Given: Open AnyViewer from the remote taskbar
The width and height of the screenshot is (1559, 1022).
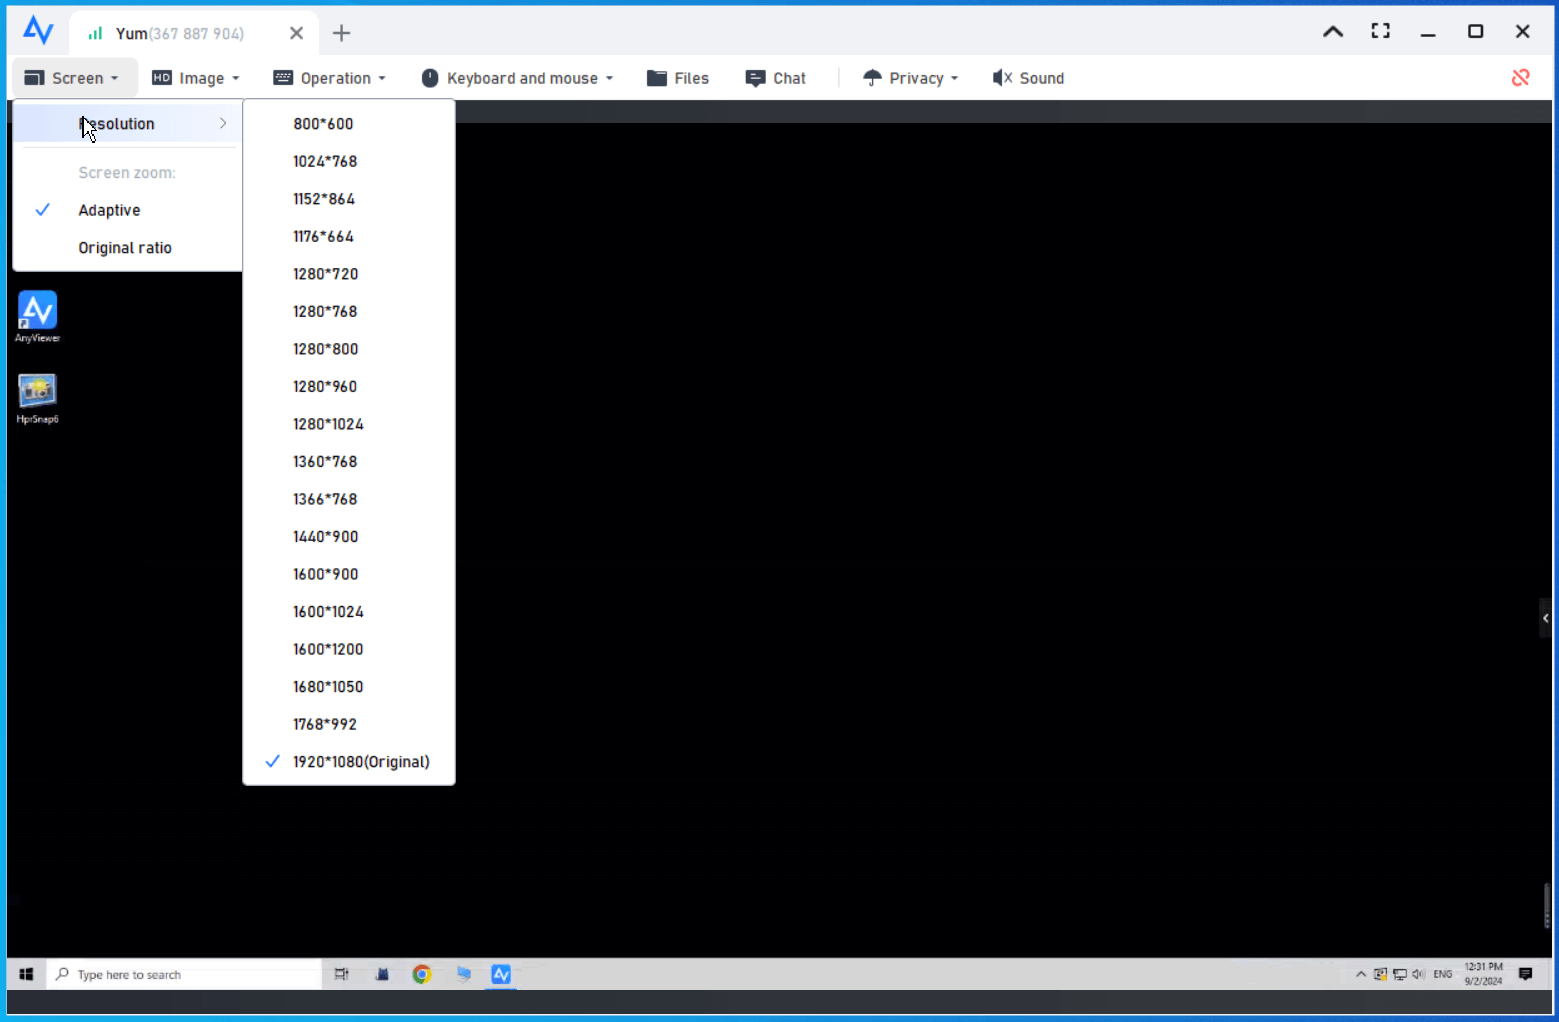Looking at the screenshot, I should 501,974.
